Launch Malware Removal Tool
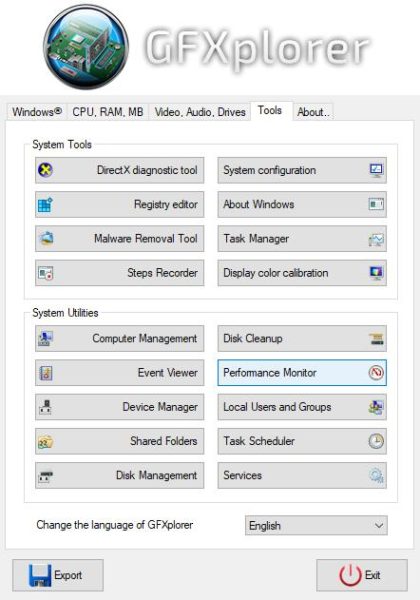Image resolution: width=420 pixels, height=600 pixels. point(119,239)
